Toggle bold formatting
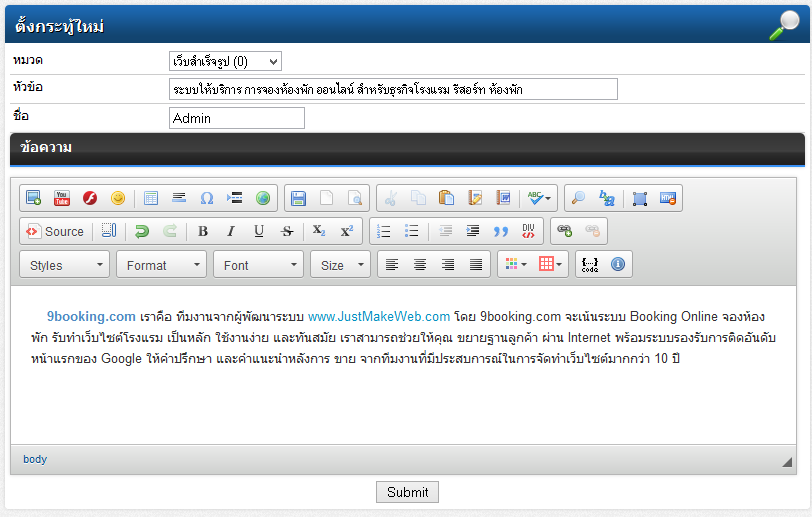 (203, 231)
